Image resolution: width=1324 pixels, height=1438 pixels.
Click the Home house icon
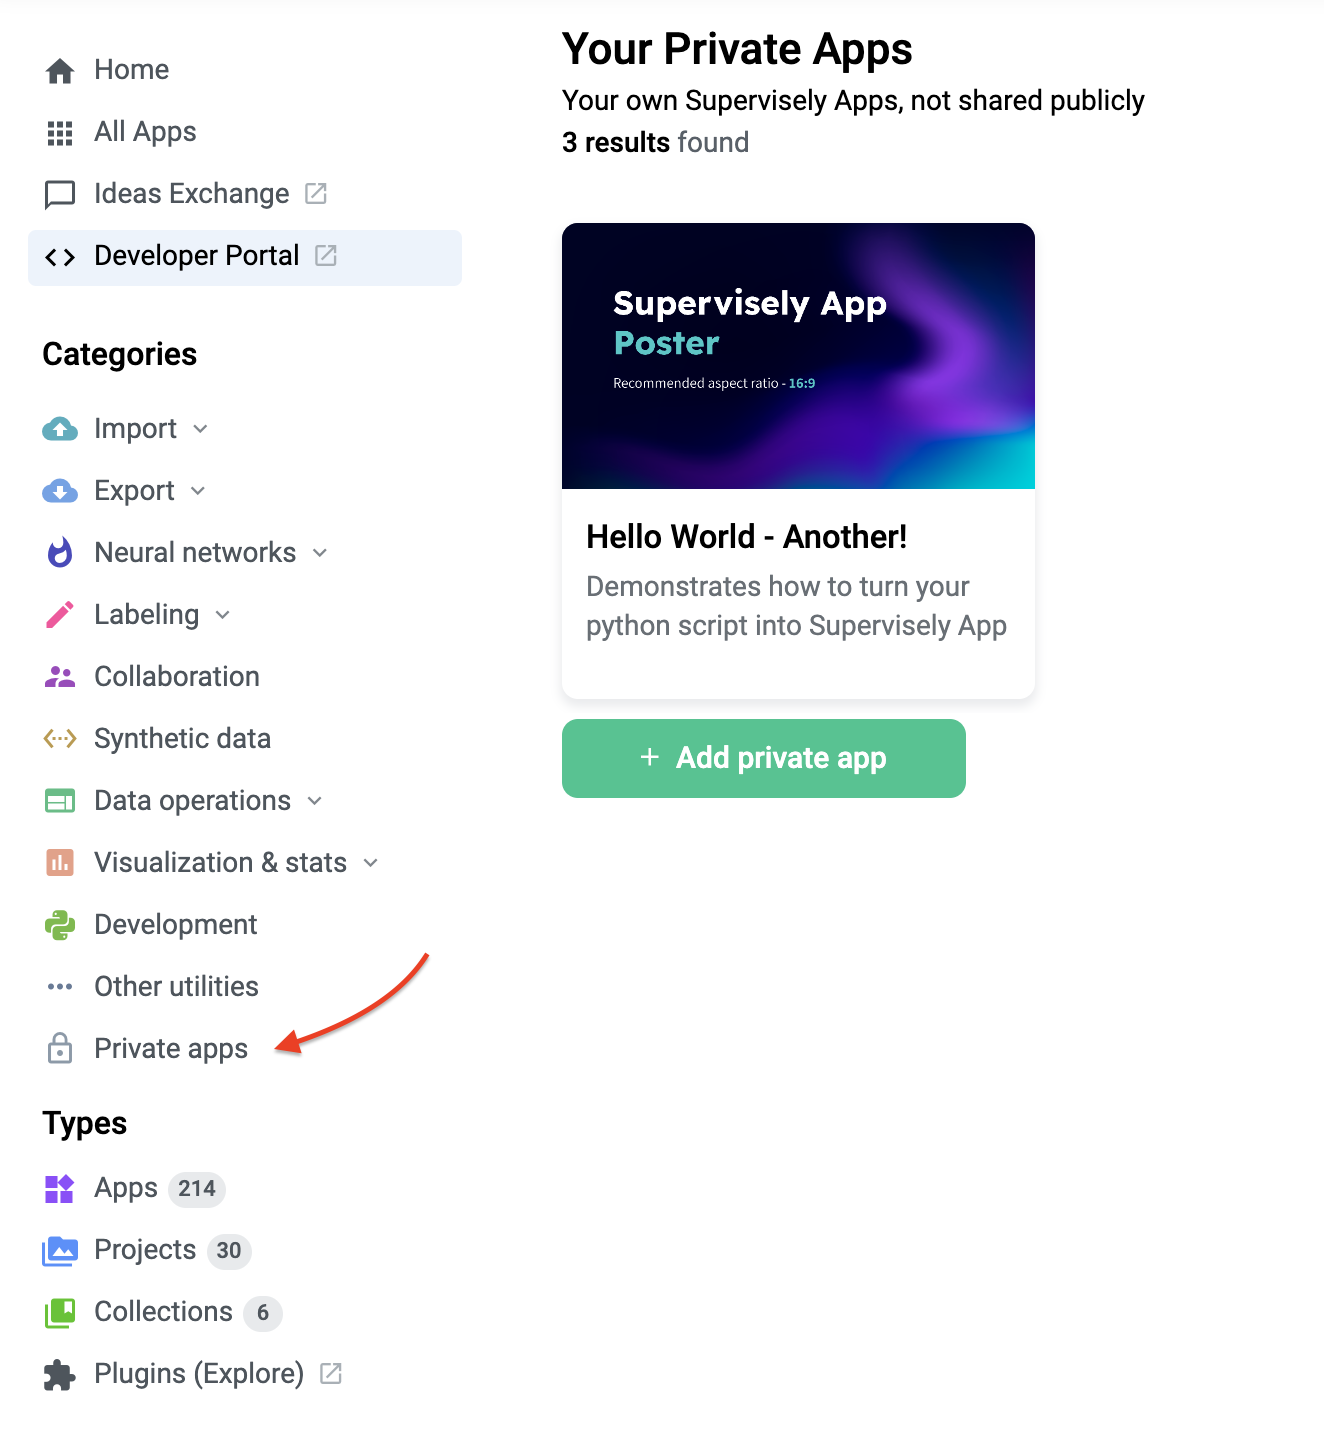pos(60,71)
